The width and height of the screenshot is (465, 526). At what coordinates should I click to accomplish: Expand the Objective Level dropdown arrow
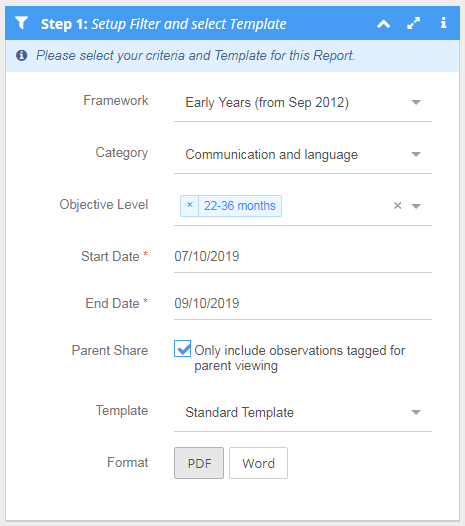click(x=416, y=206)
